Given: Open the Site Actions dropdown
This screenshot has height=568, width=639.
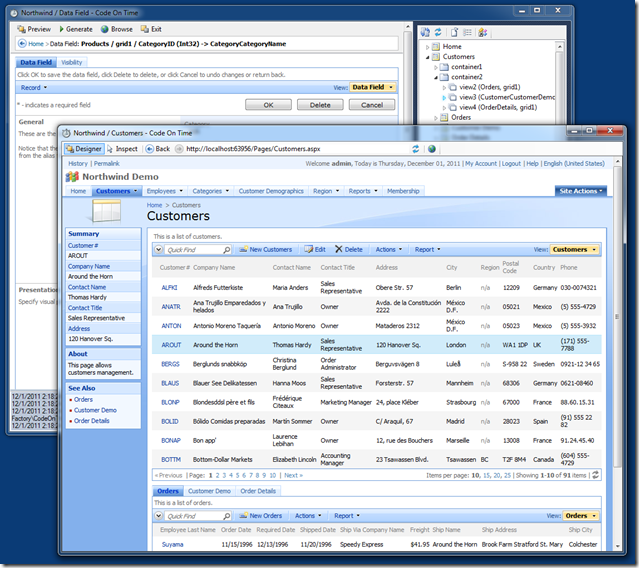Looking at the screenshot, I should pos(579,190).
